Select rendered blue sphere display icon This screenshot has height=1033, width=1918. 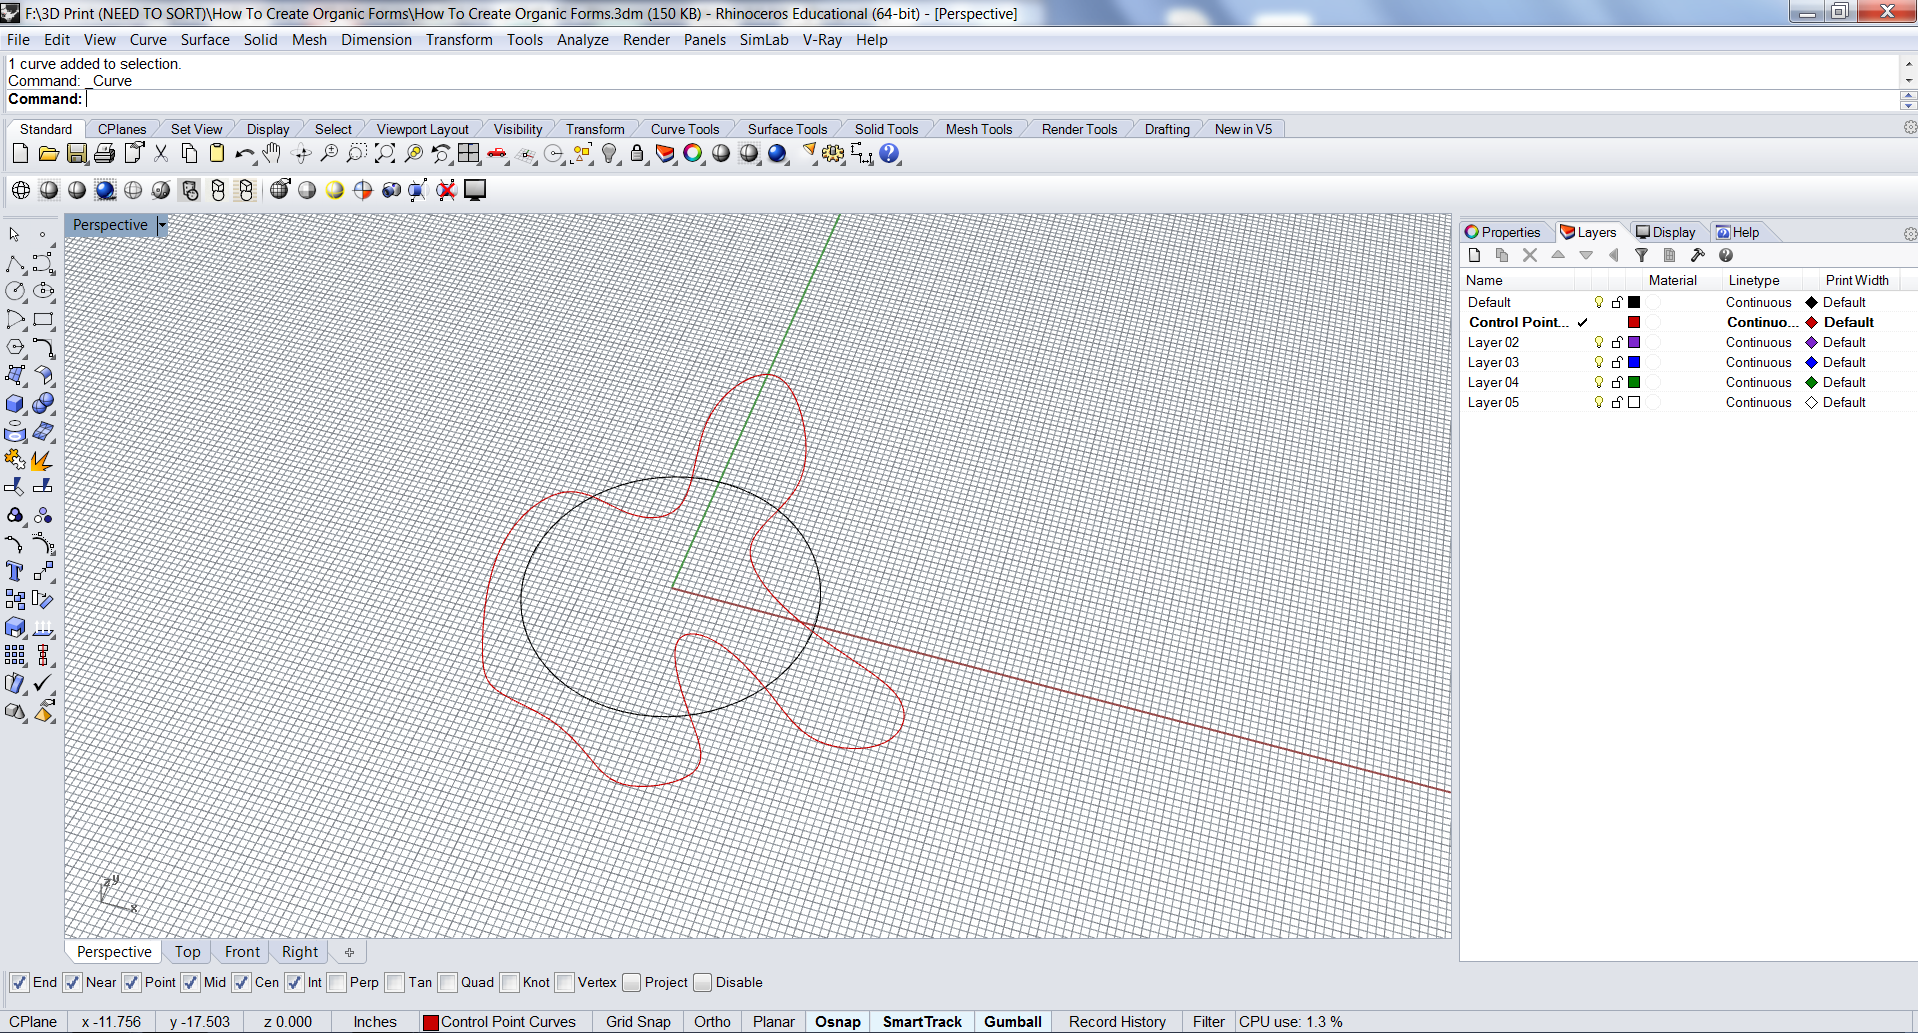[x=105, y=190]
